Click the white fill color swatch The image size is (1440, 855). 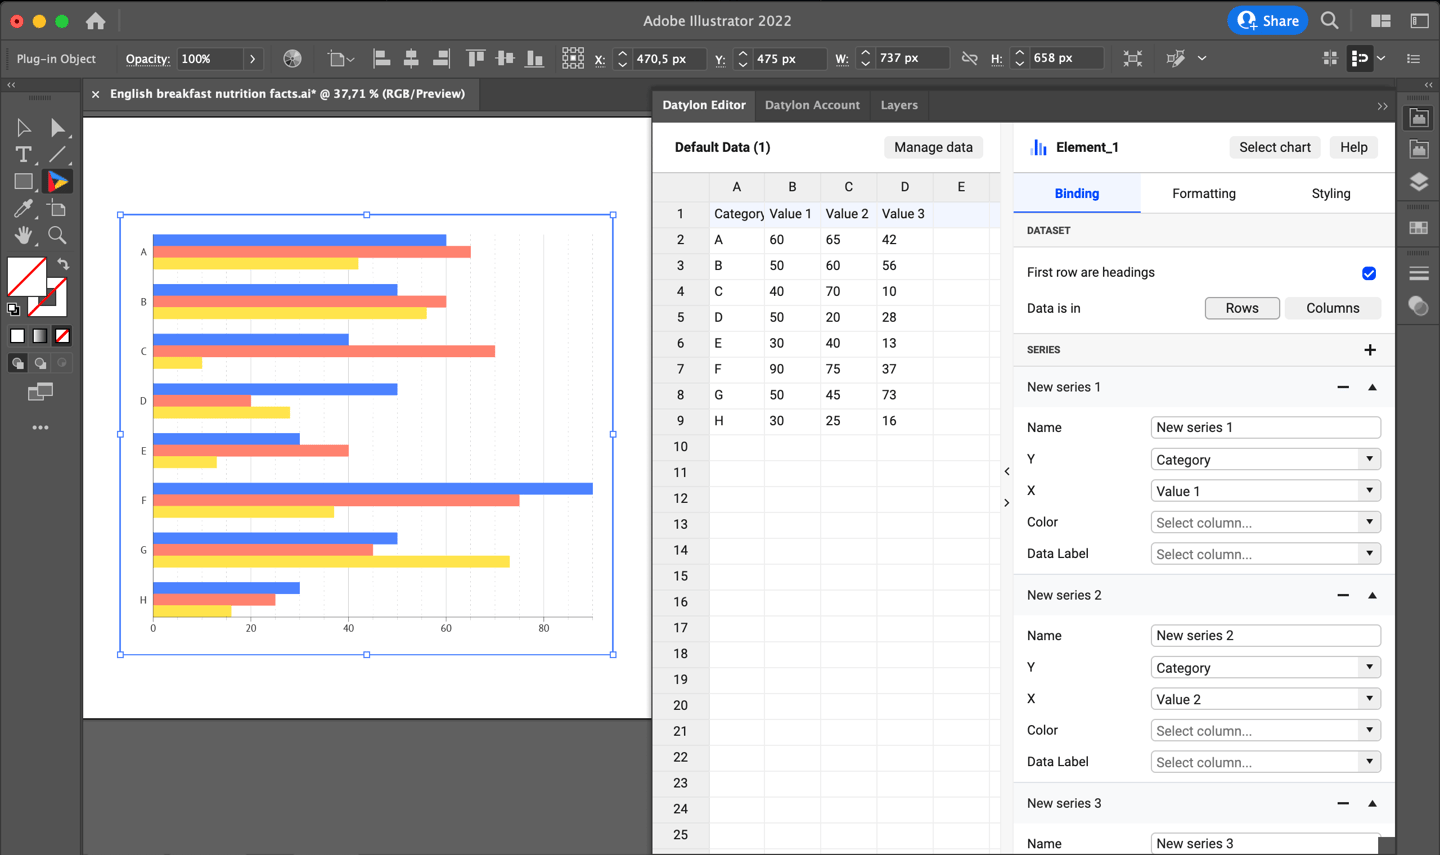[17, 335]
